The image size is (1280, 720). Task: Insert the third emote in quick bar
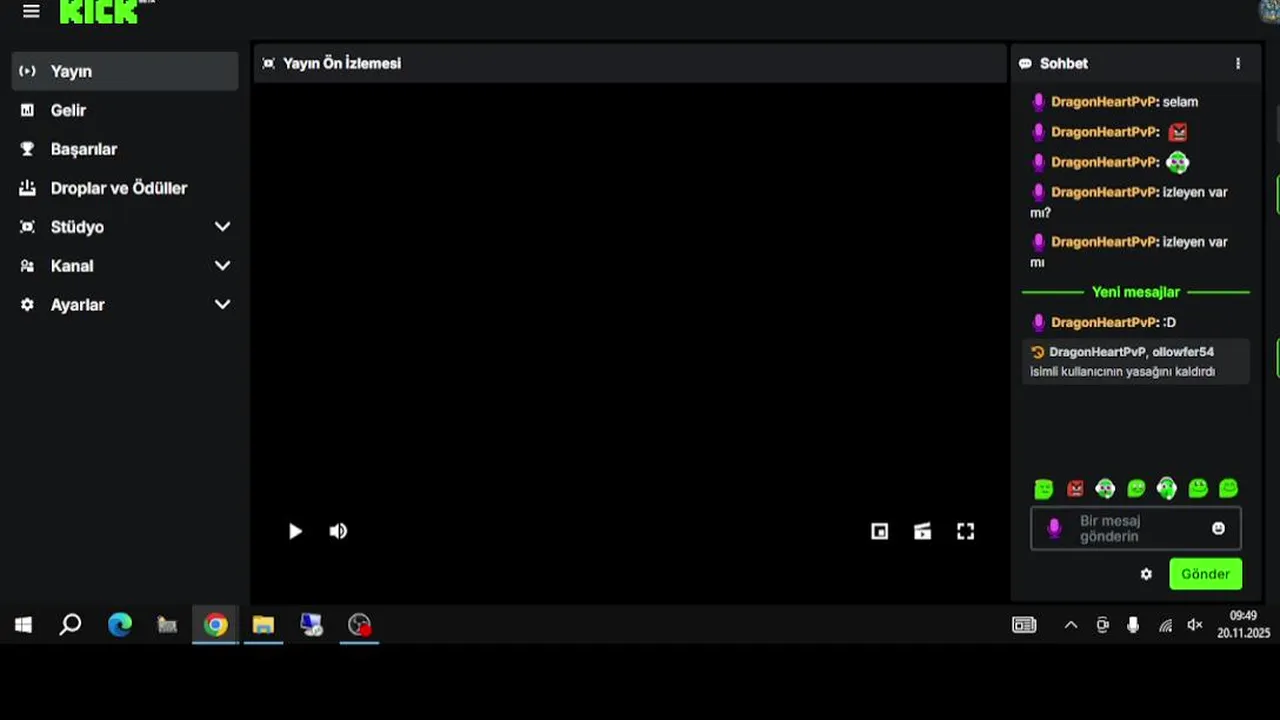(1105, 488)
